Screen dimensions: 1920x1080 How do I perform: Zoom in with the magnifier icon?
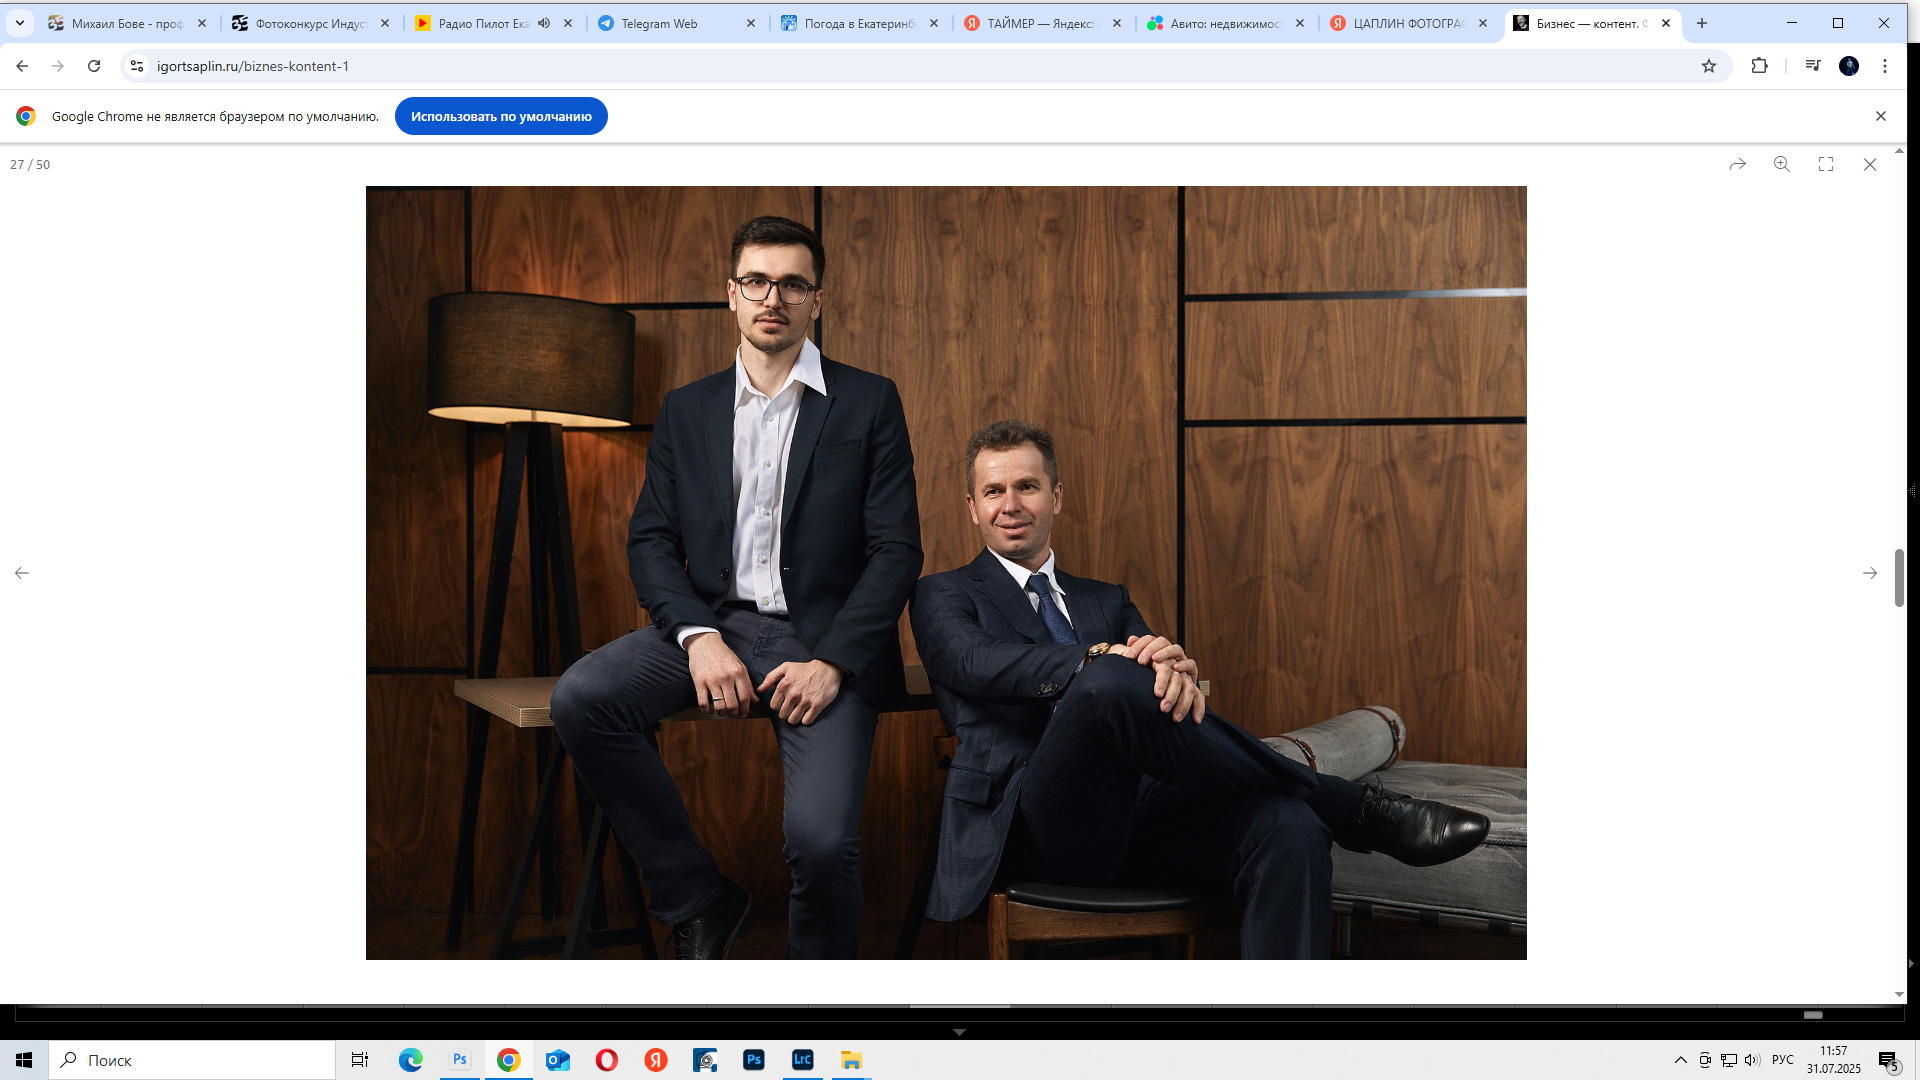(1782, 164)
